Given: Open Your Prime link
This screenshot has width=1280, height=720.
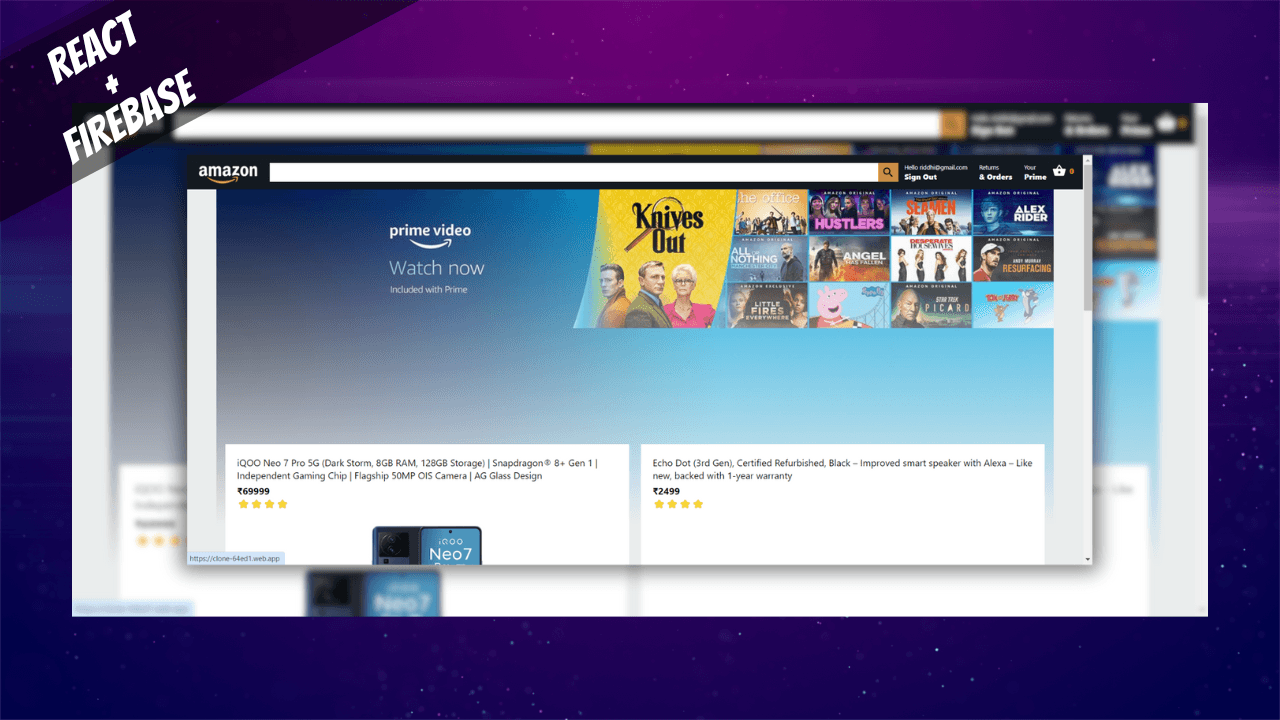Looking at the screenshot, I should click(1035, 172).
